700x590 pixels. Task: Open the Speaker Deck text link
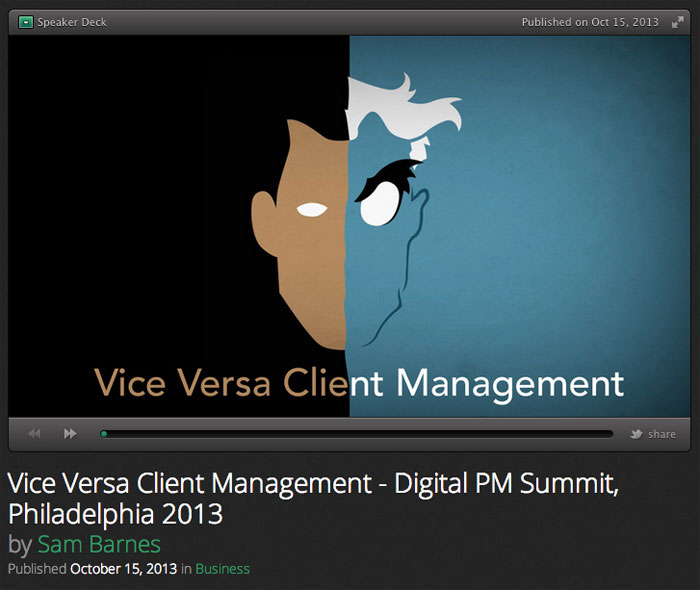click(72, 22)
